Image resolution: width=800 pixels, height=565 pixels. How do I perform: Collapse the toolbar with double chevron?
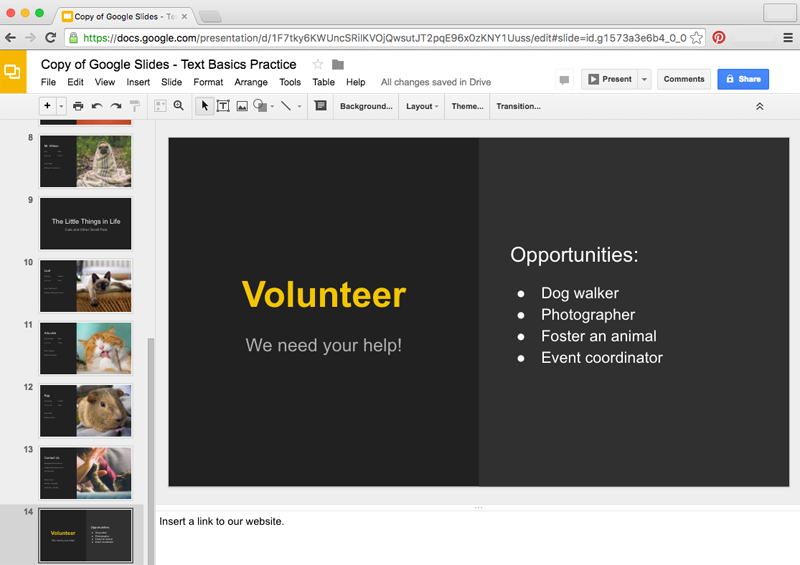pyautogui.click(x=760, y=107)
